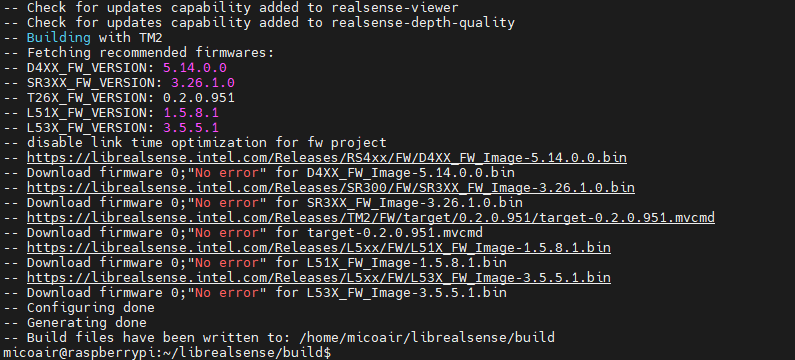
Task: Click the "Building with TM2" line
Action: pos(83,38)
